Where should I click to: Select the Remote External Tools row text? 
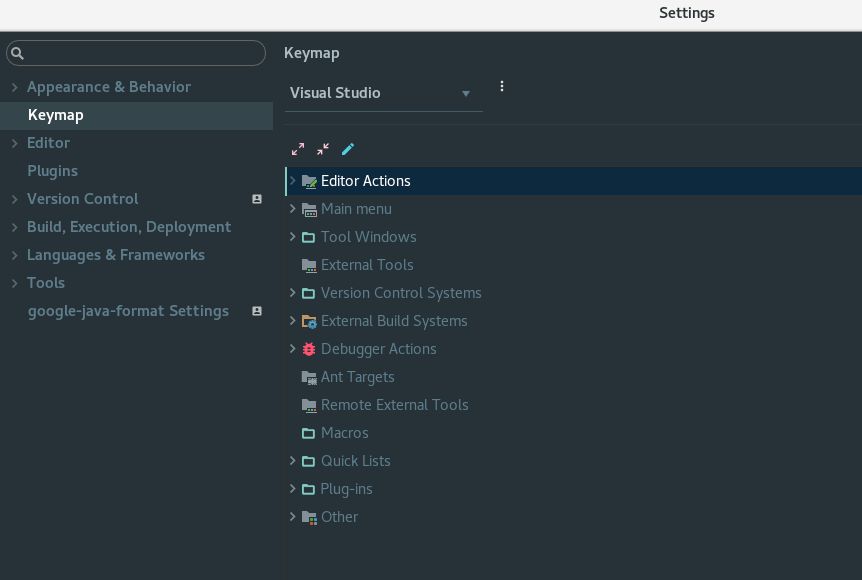point(395,405)
